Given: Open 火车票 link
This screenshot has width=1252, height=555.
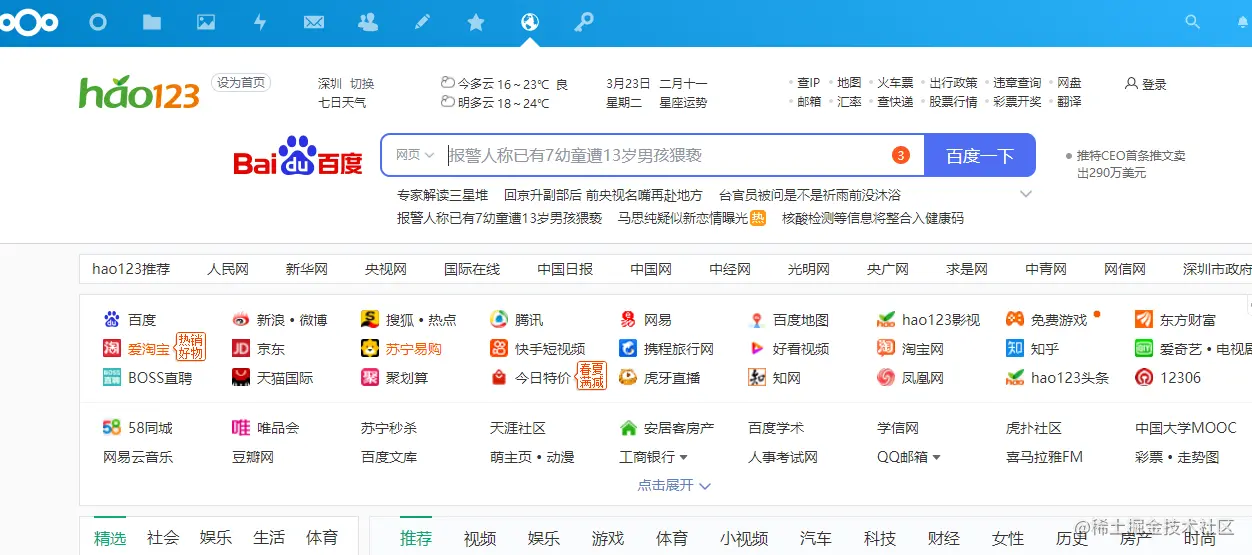Looking at the screenshot, I should click(895, 83).
